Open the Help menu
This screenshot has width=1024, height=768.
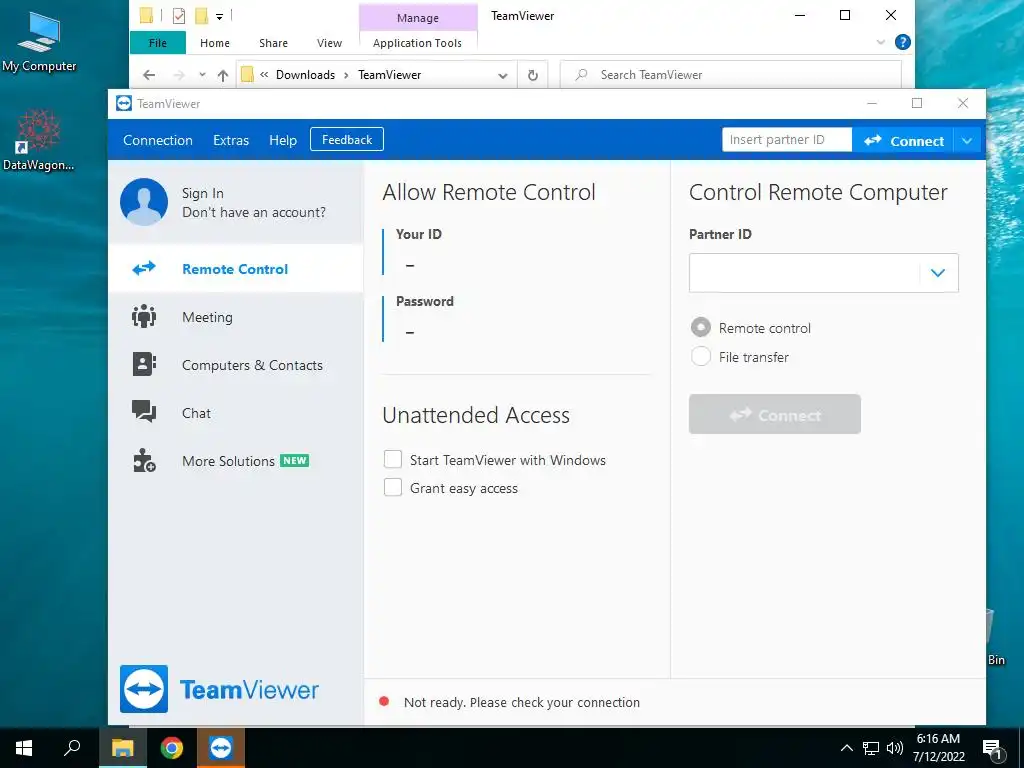283,140
